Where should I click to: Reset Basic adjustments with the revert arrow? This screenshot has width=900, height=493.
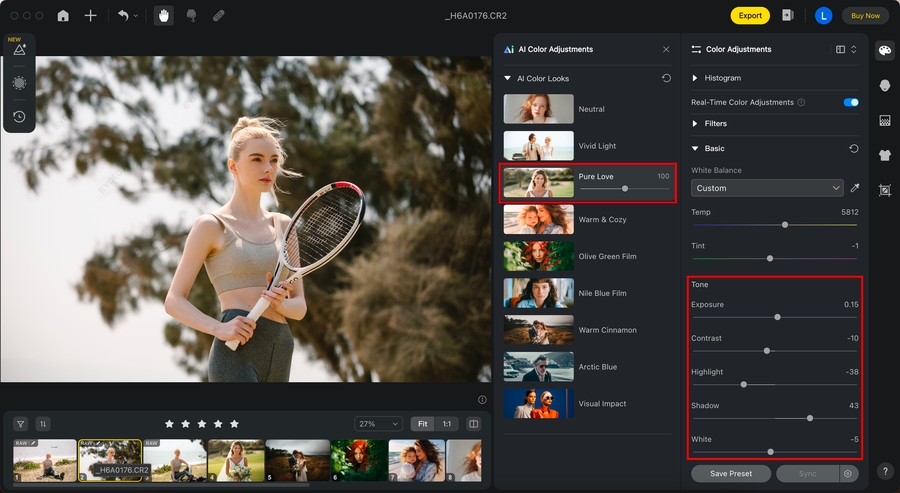click(853, 149)
